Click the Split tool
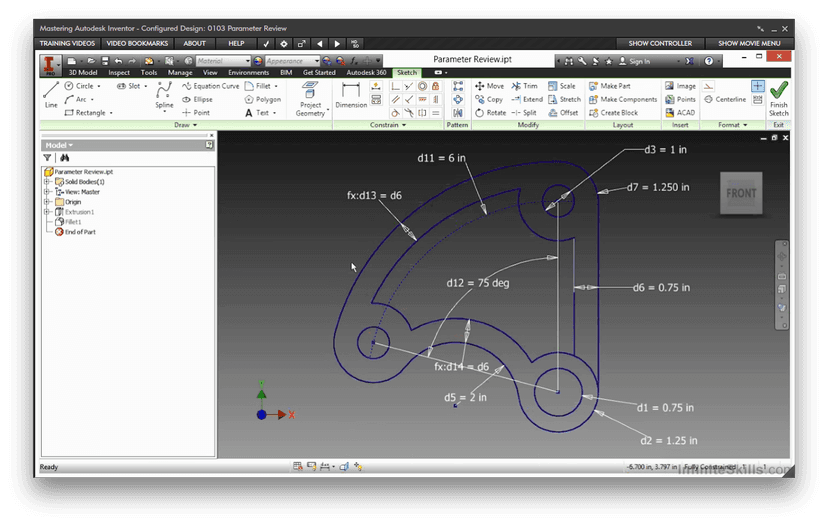The width and height of the screenshot is (828, 525). coord(524,112)
